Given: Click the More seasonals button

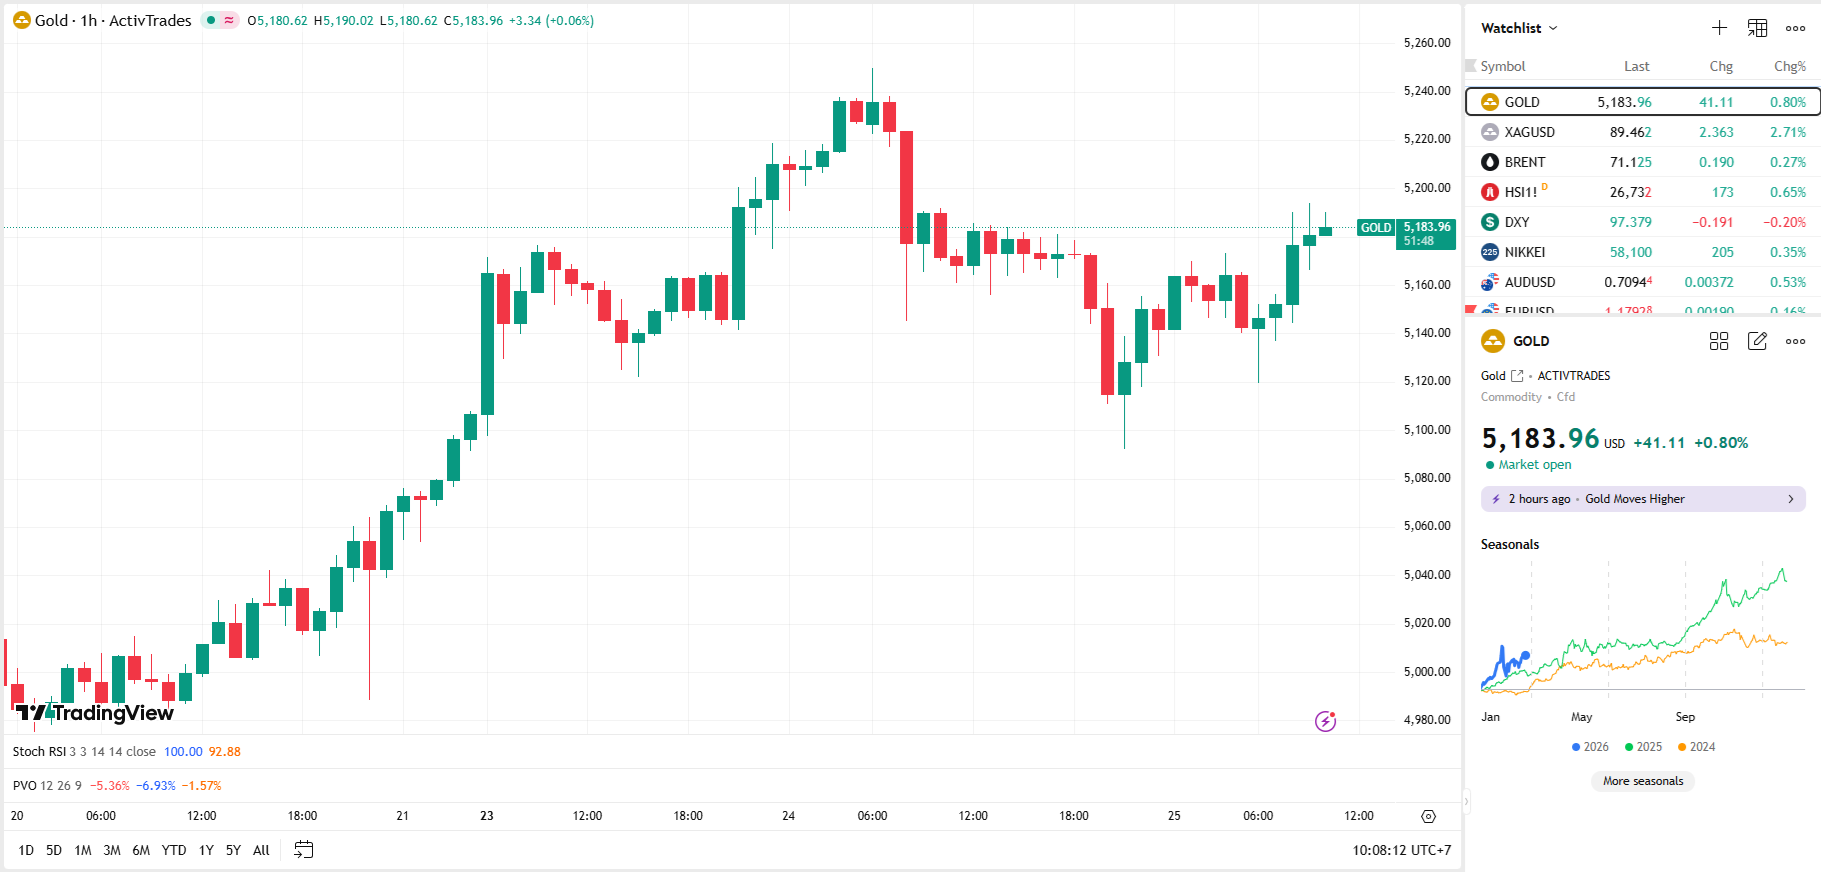Looking at the screenshot, I should (1643, 781).
